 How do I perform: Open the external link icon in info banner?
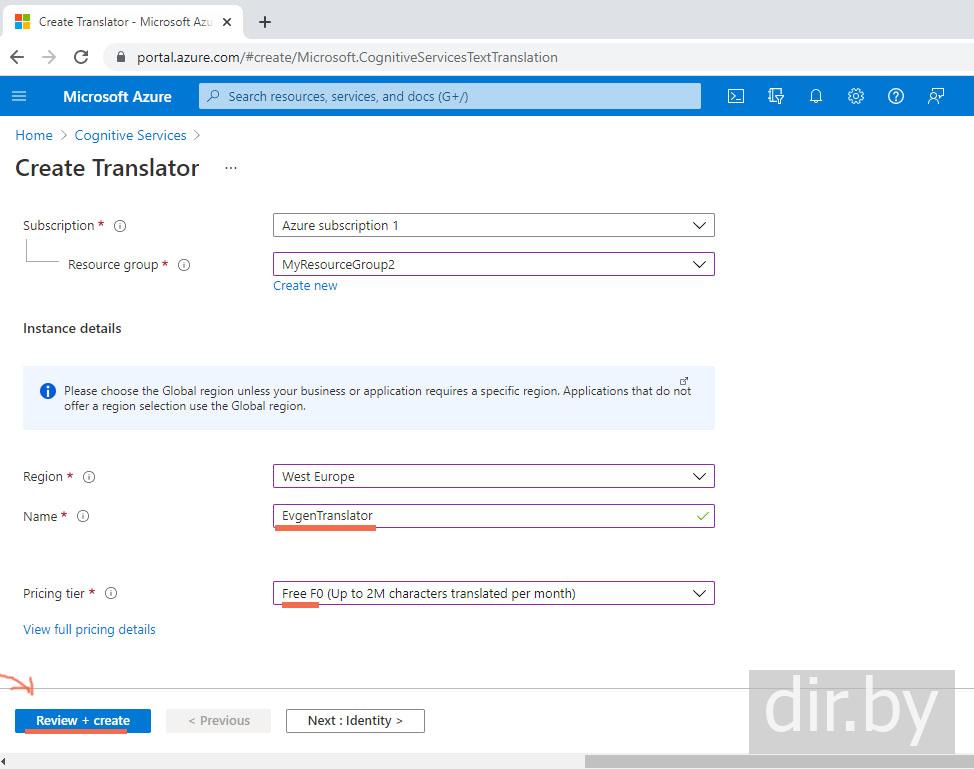(684, 381)
